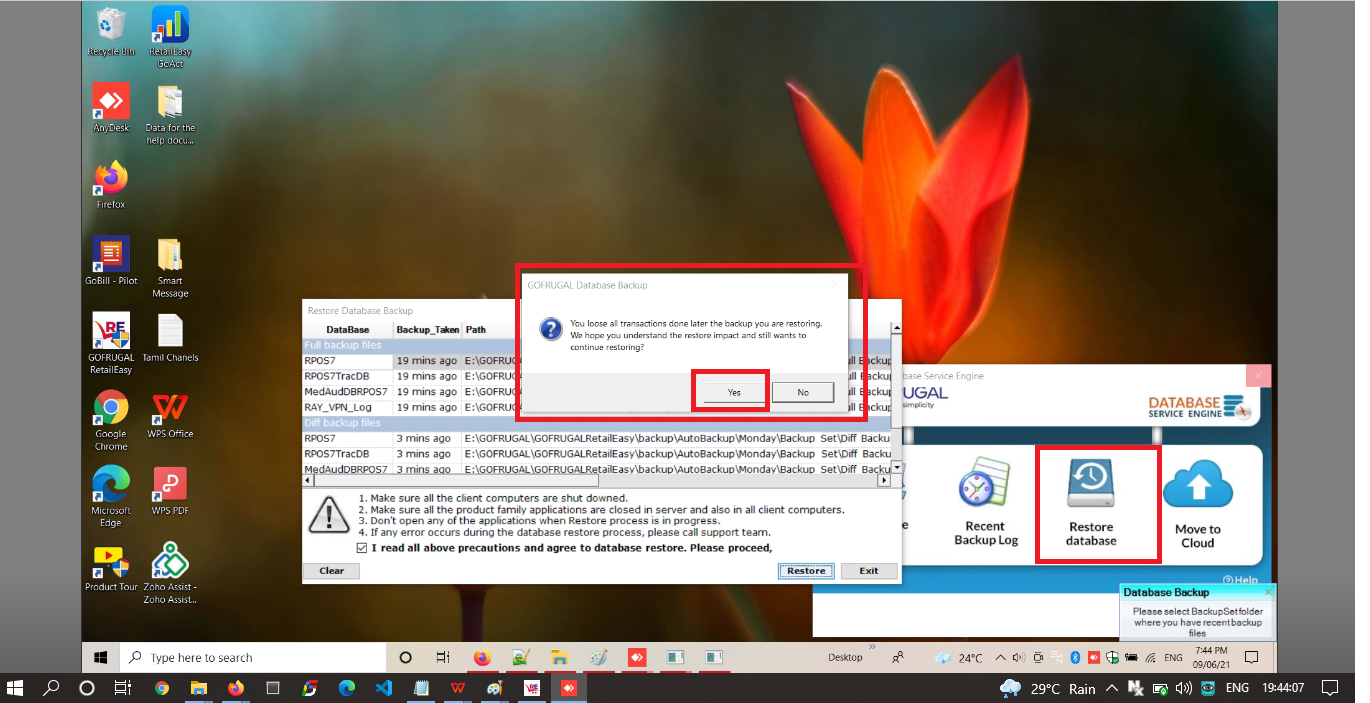Untick the 'I read all above precautions' checkbox
Screen dimensions: 1370x703
pos(361,548)
